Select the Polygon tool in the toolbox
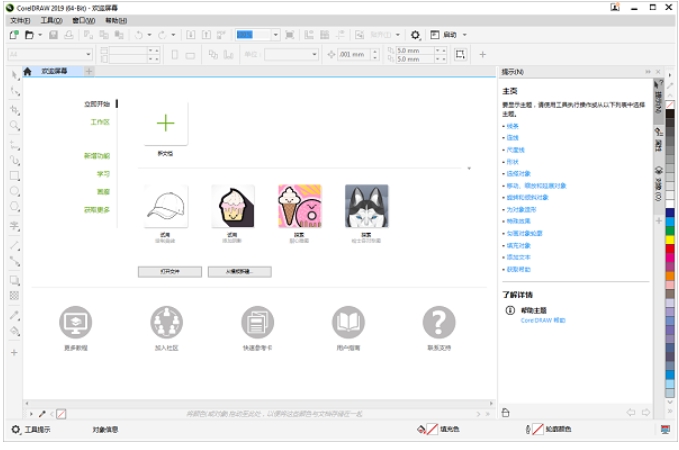Image resolution: width=679 pixels, height=450 pixels. [15, 207]
